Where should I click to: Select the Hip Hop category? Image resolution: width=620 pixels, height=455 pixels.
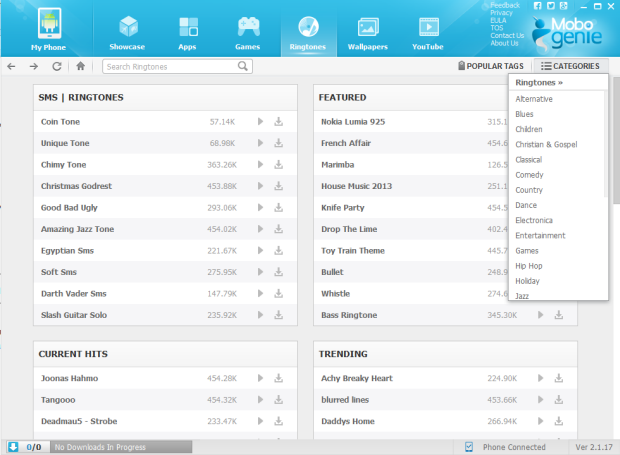[x=529, y=266]
